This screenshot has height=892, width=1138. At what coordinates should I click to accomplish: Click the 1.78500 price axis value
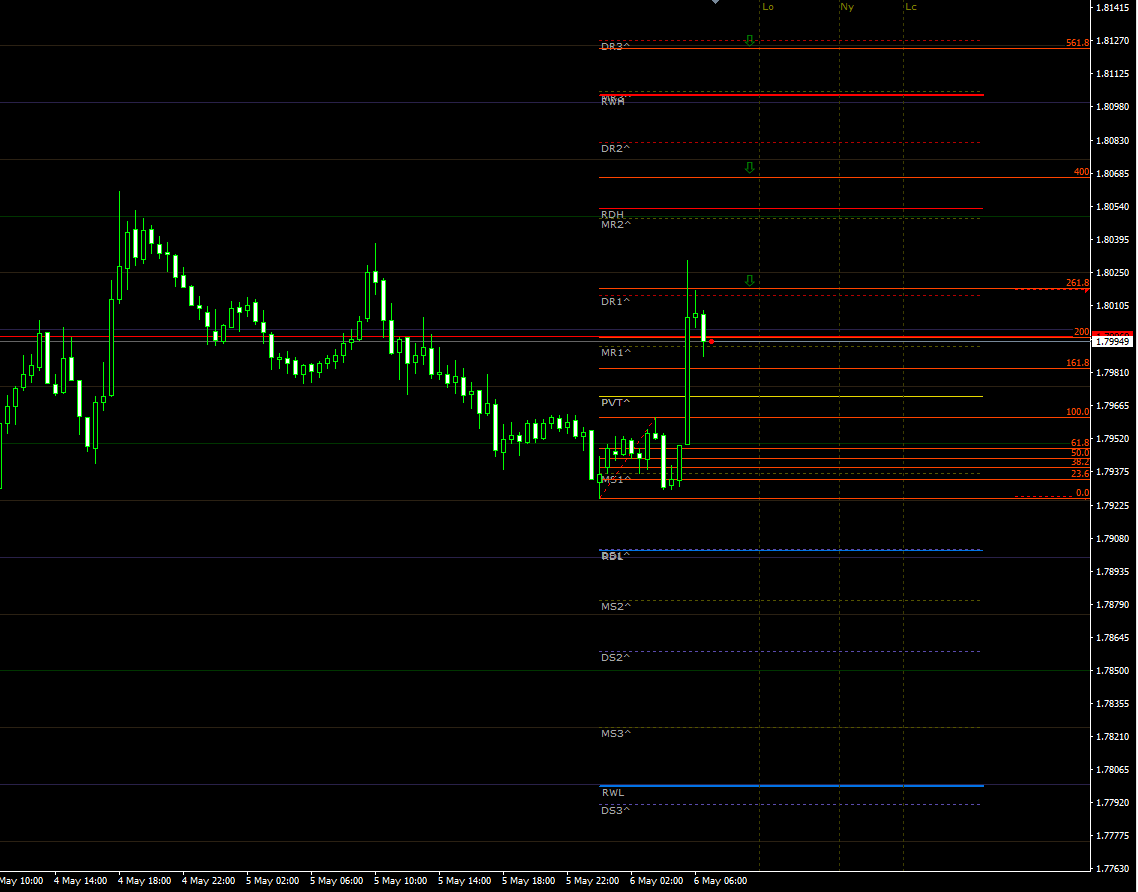(1113, 671)
